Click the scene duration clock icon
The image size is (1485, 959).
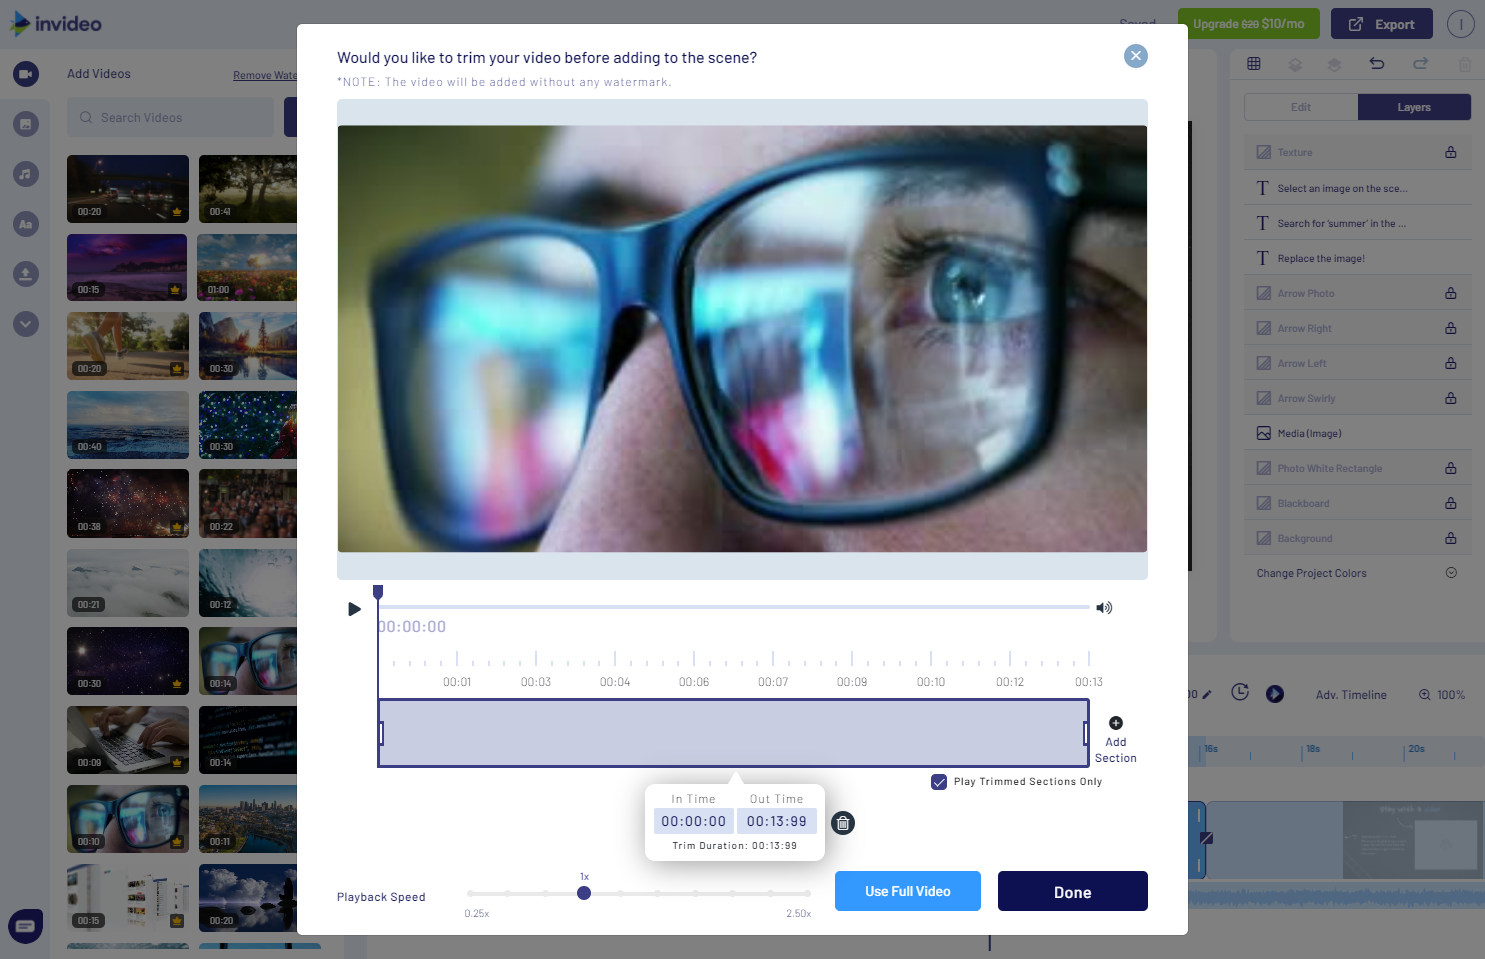point(1240,692)
